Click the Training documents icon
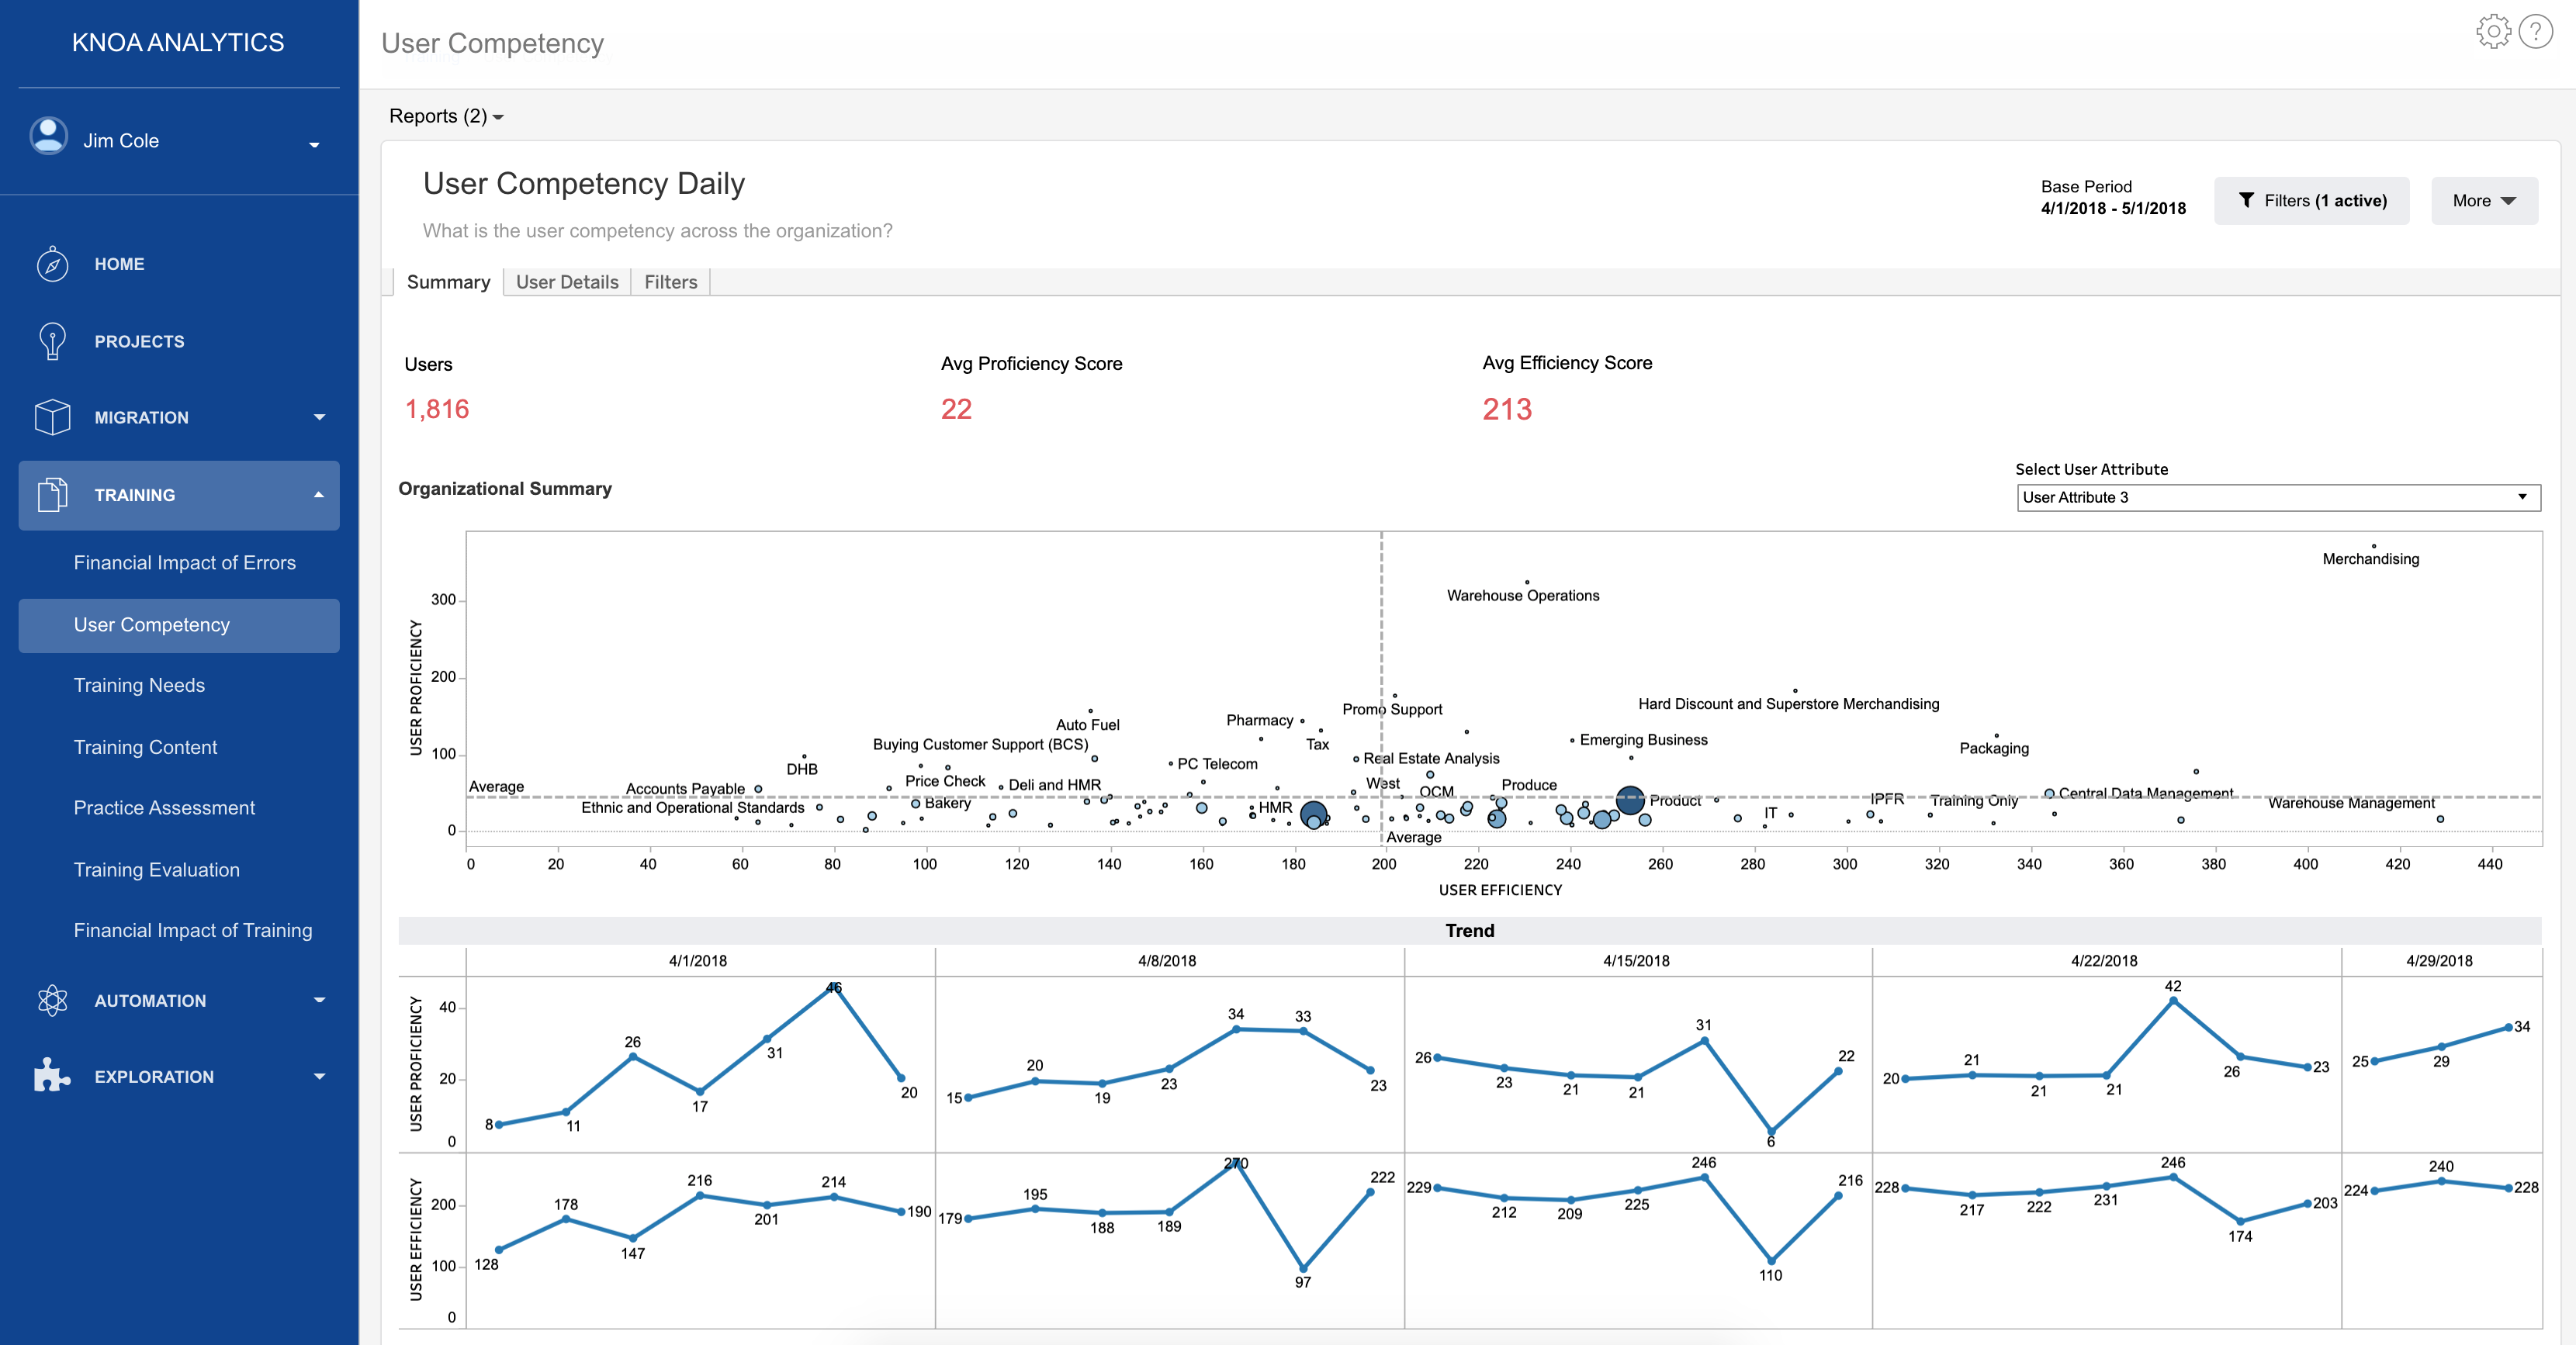Viewport: 2576px width, 1345px height. pos(52,495)
